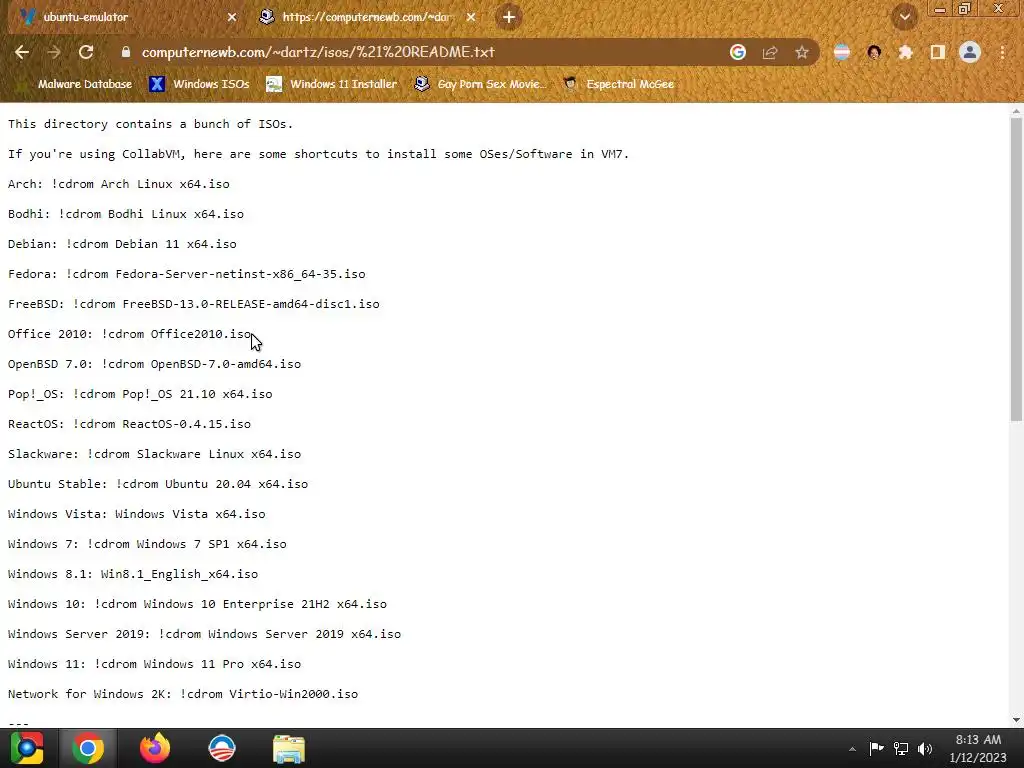Screen dimensions: 1024x768
Task: Click the scrollbar down arrow
Action: 1016,720
